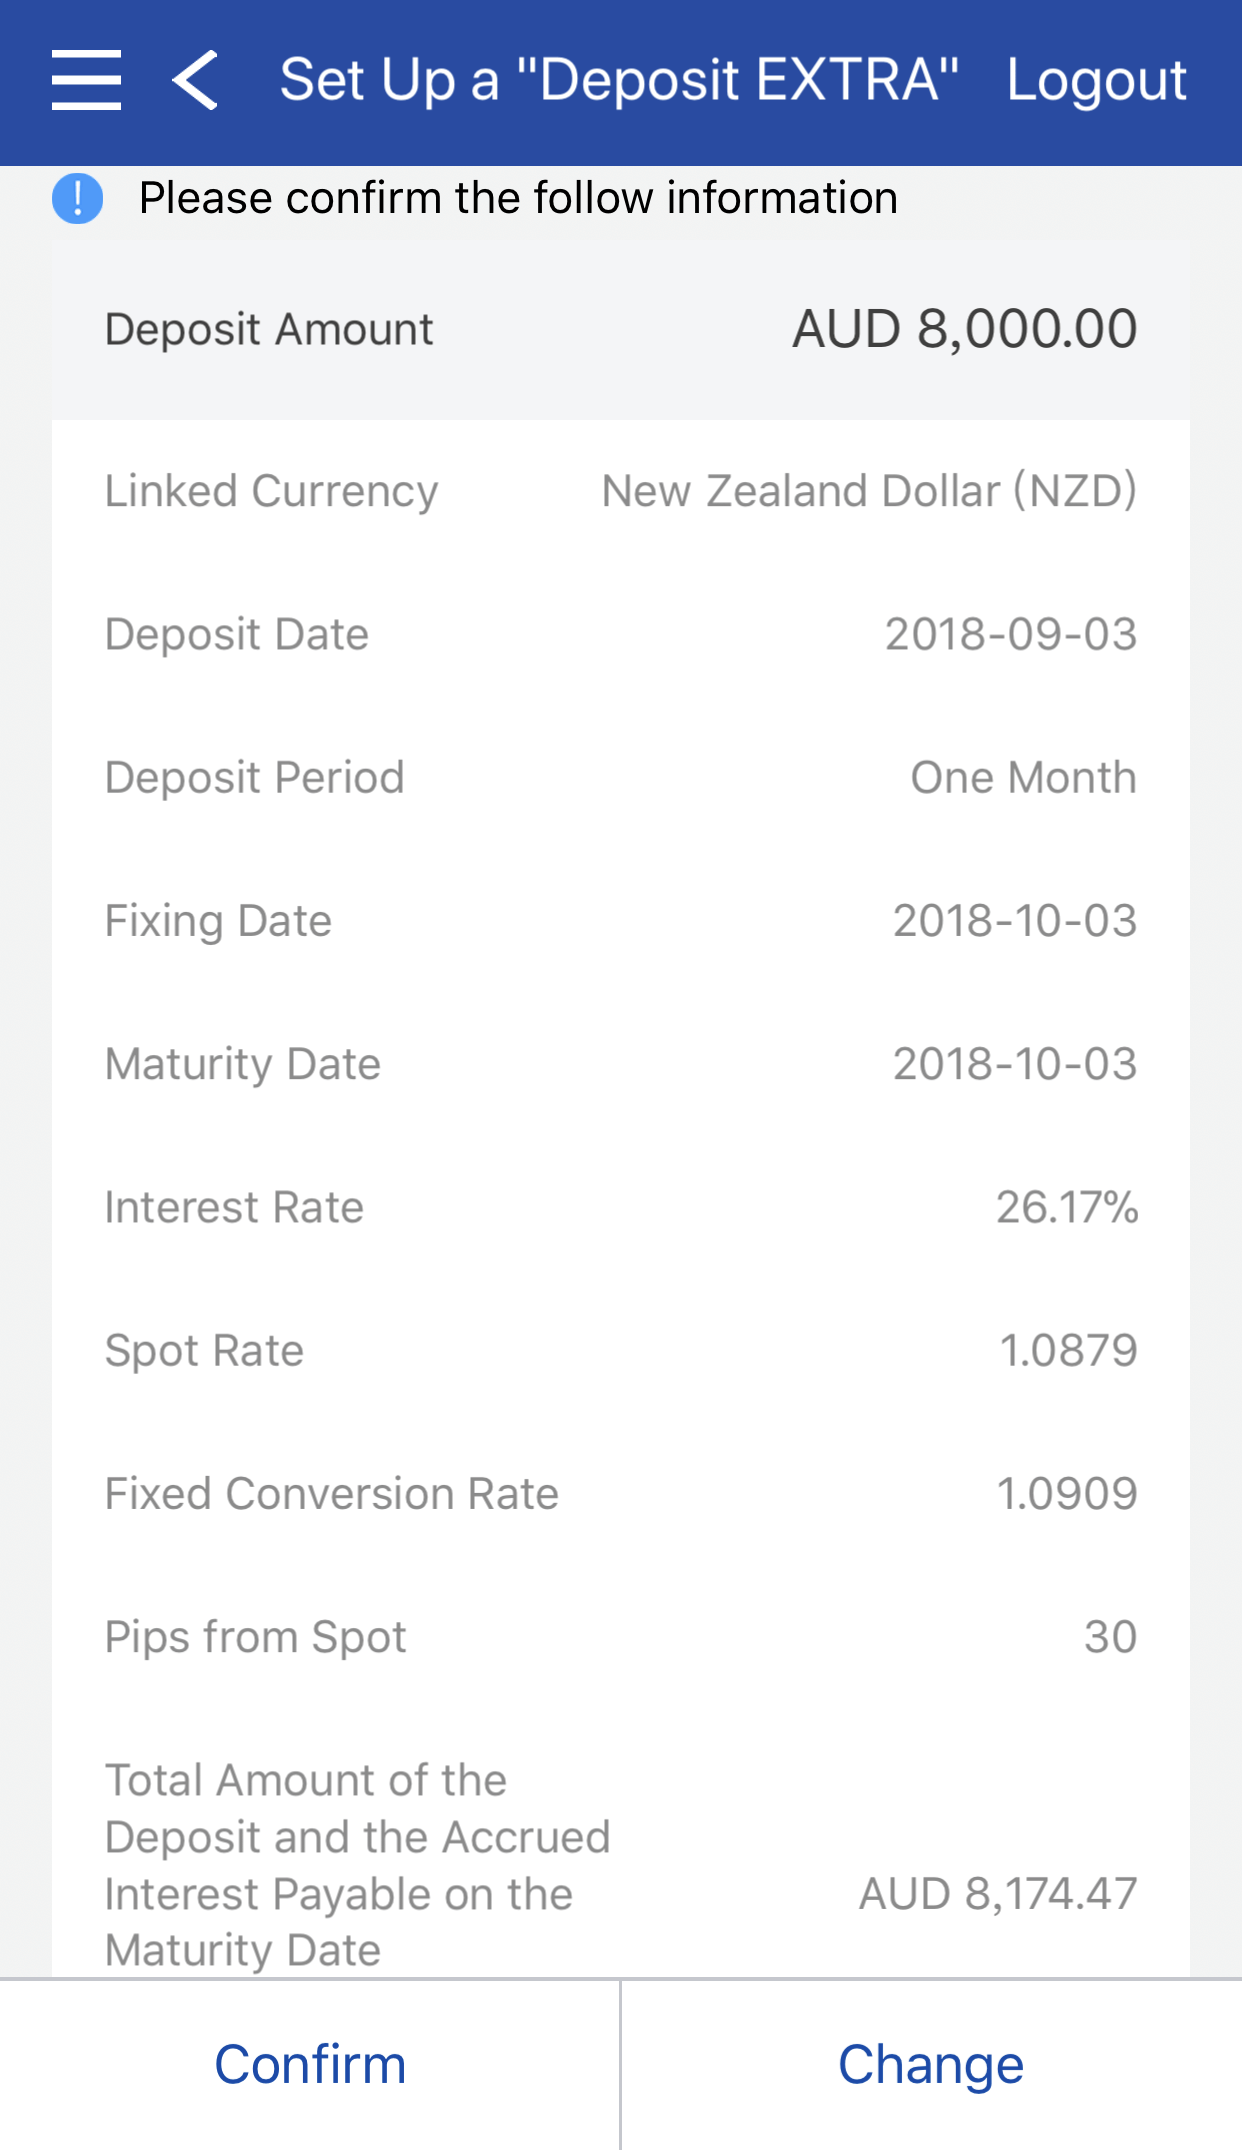Confirm the deposit setup
The image size is (1242, 2150).
click(310, 2065)
